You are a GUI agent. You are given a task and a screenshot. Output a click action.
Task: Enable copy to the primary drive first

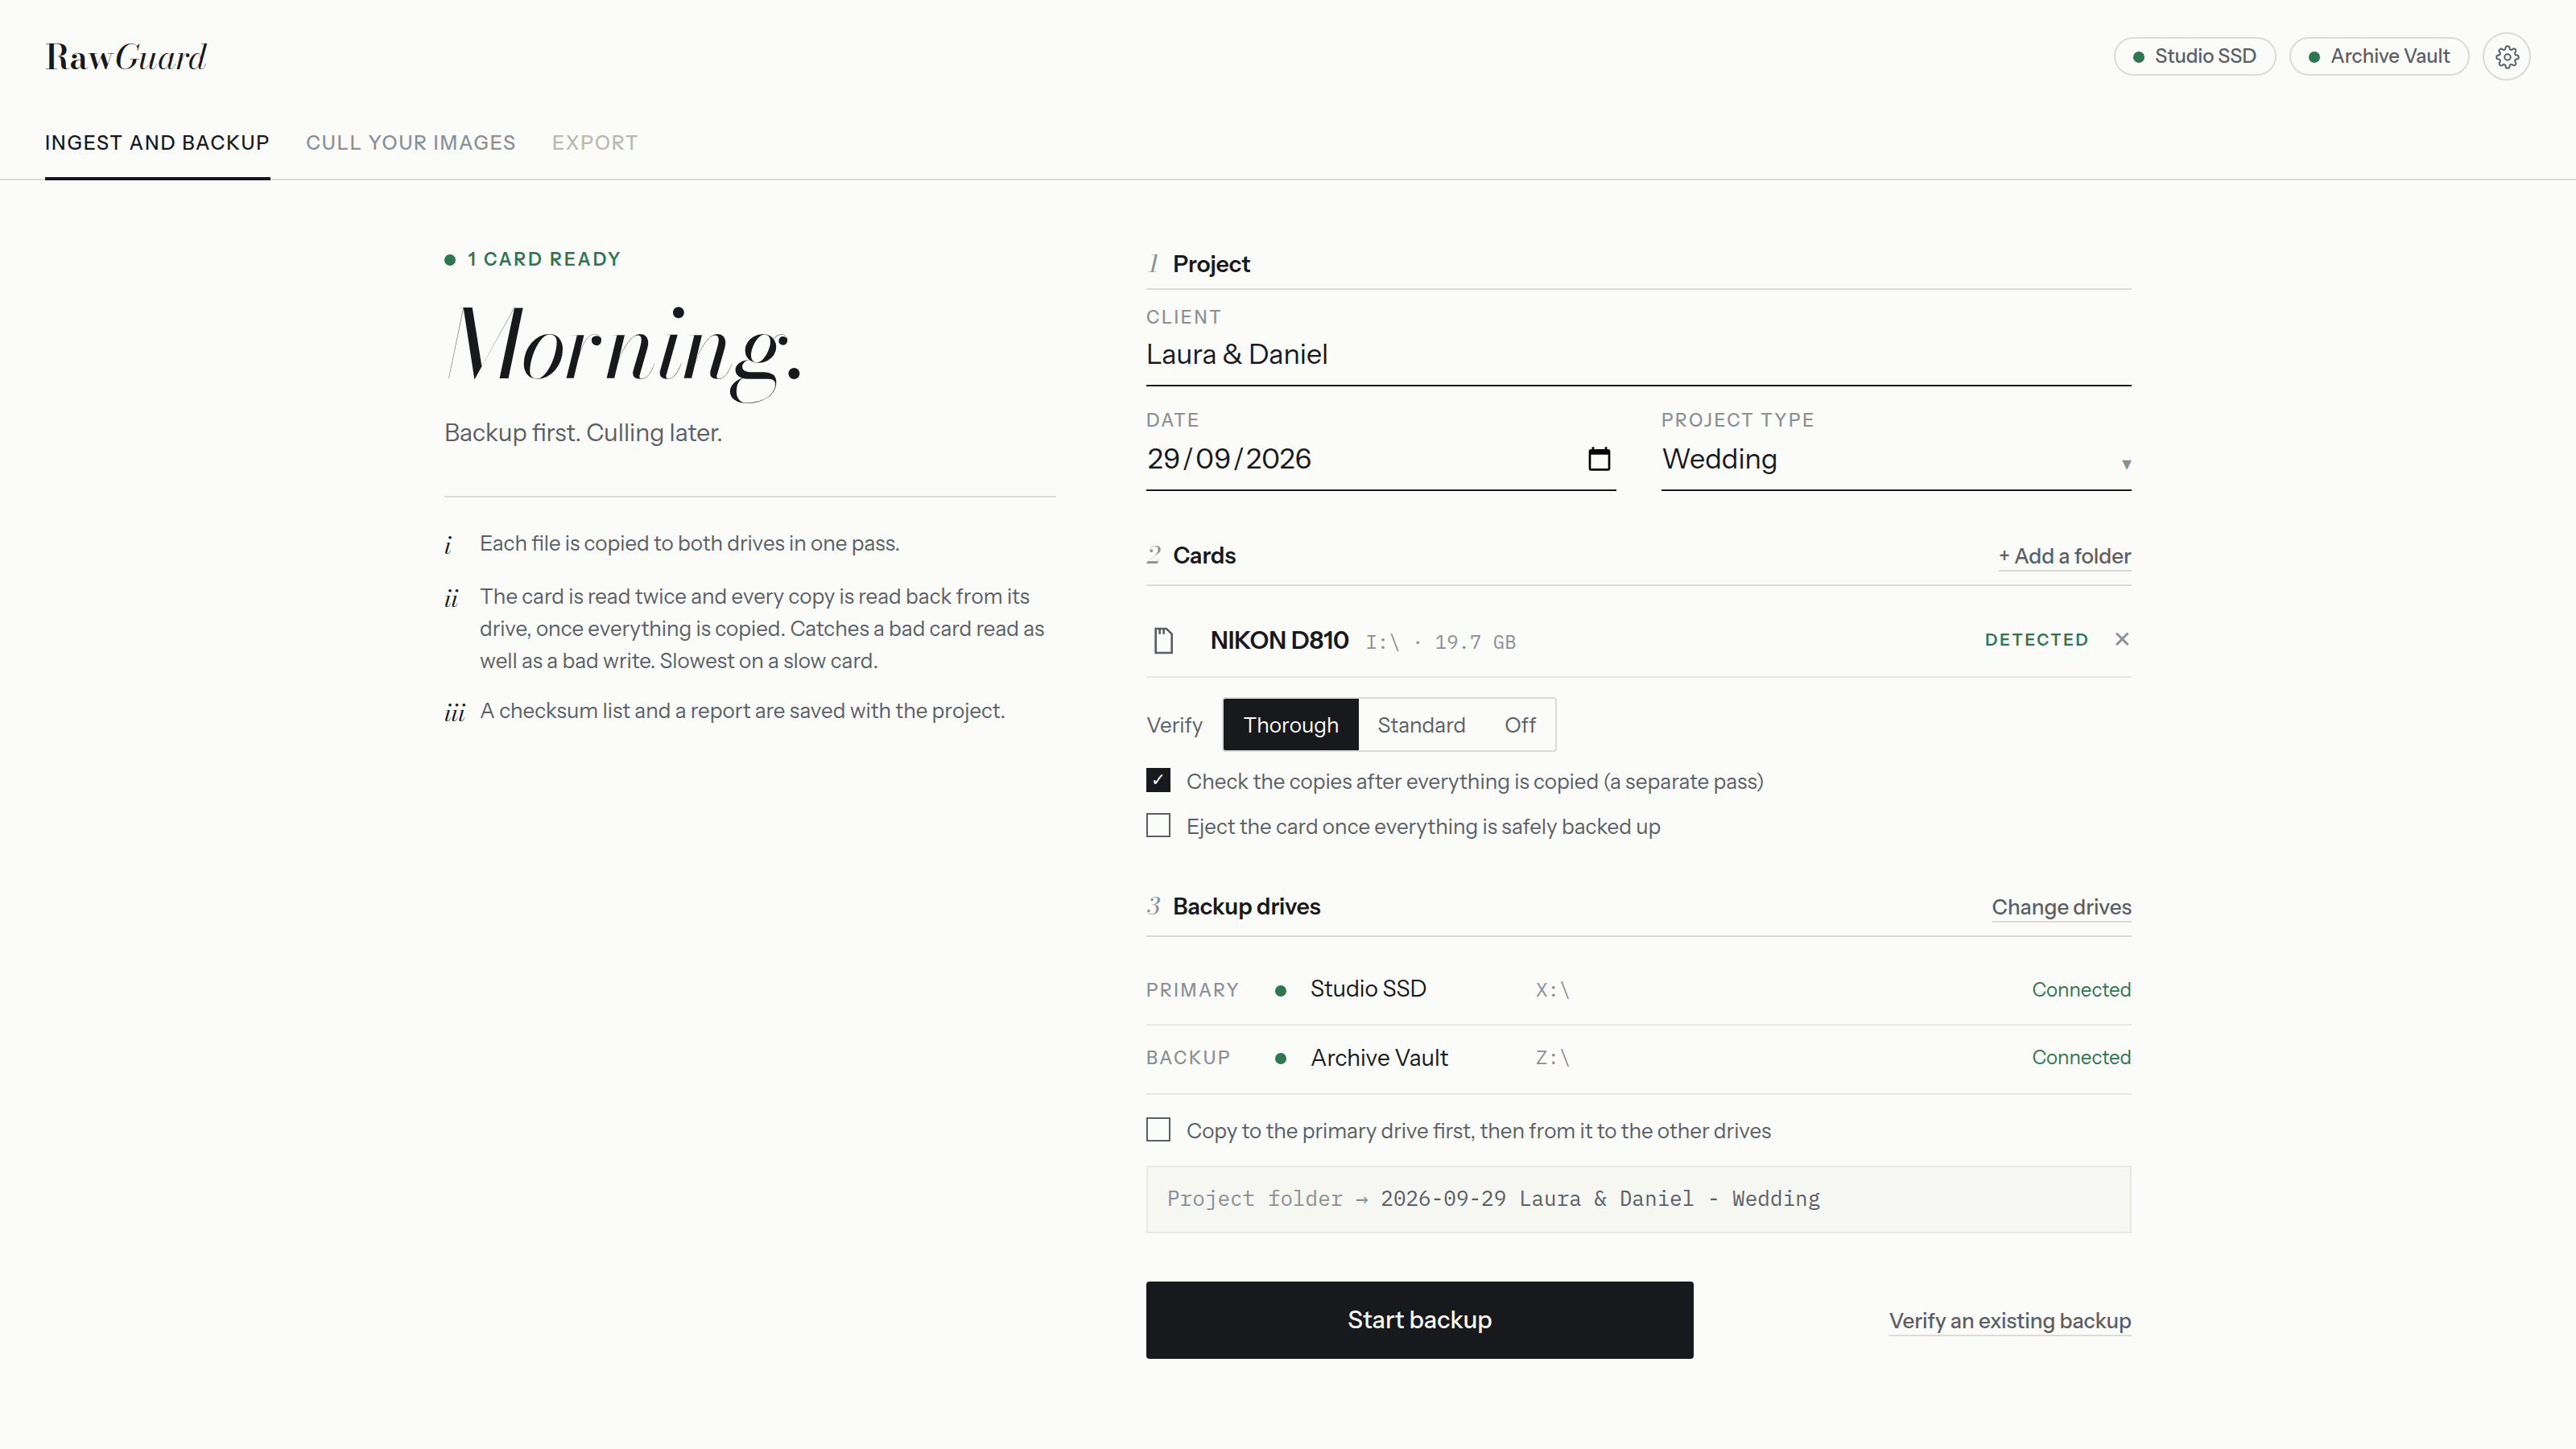point(1158,1129)
